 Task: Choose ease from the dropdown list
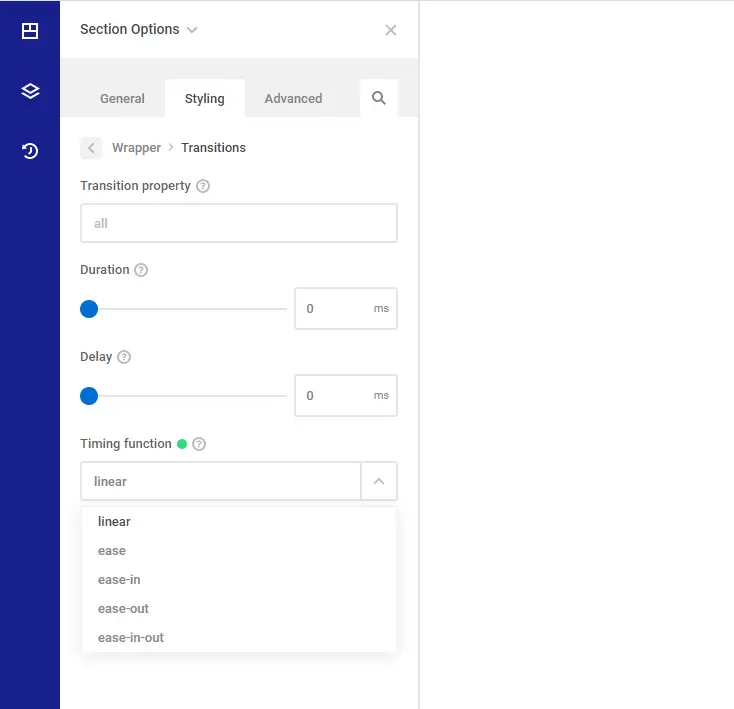click(239, 551)
